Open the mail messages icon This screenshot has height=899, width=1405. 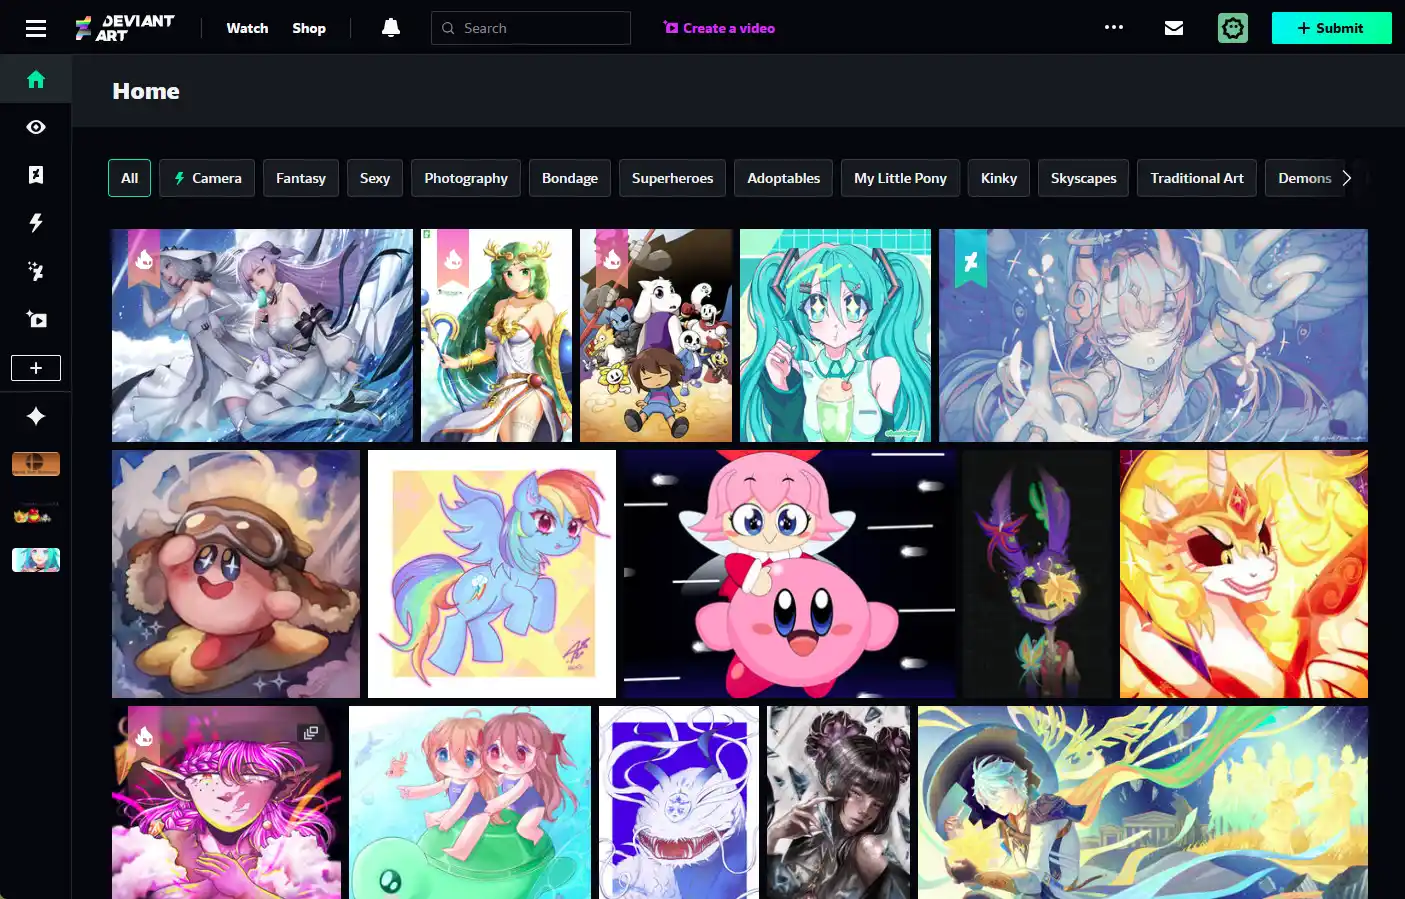click(x=1174, y=28)
